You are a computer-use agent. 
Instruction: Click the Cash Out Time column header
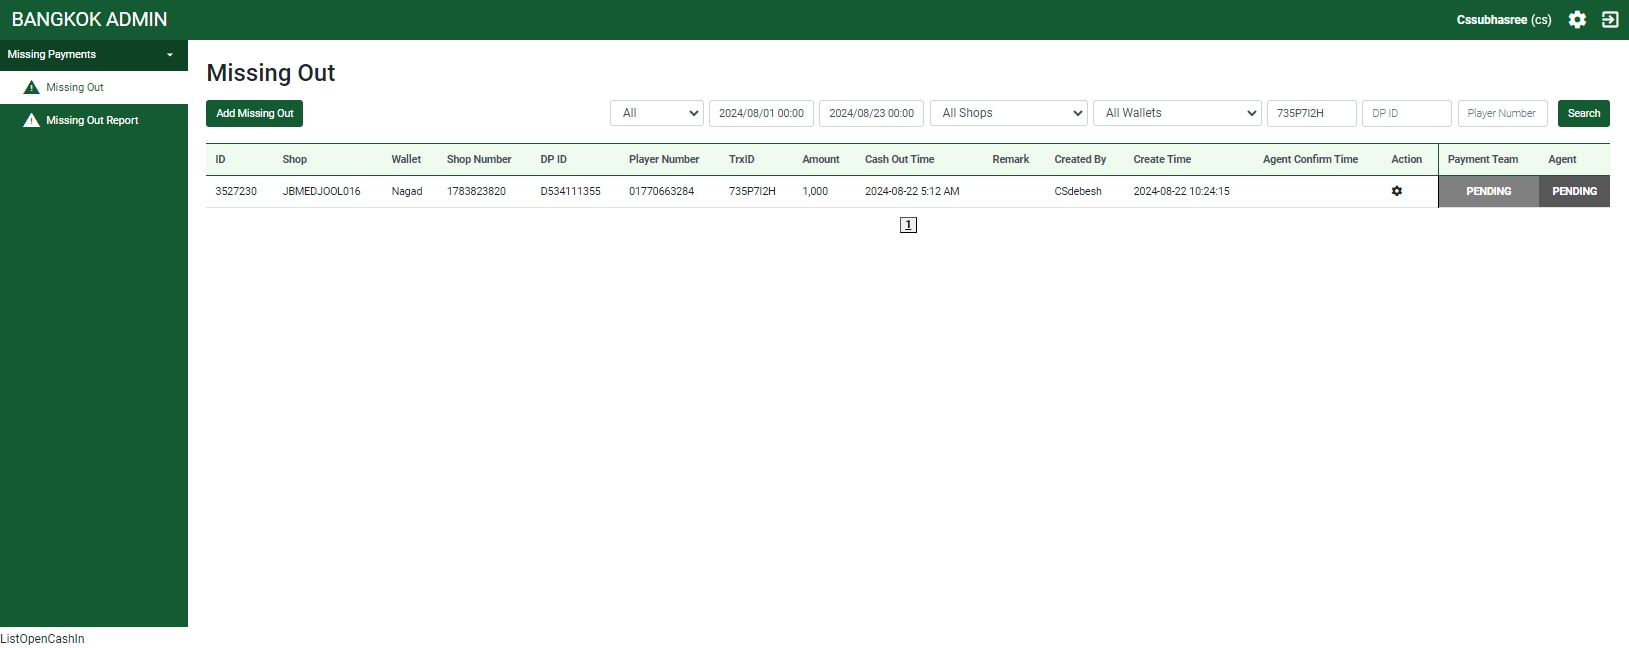[899, 159]
